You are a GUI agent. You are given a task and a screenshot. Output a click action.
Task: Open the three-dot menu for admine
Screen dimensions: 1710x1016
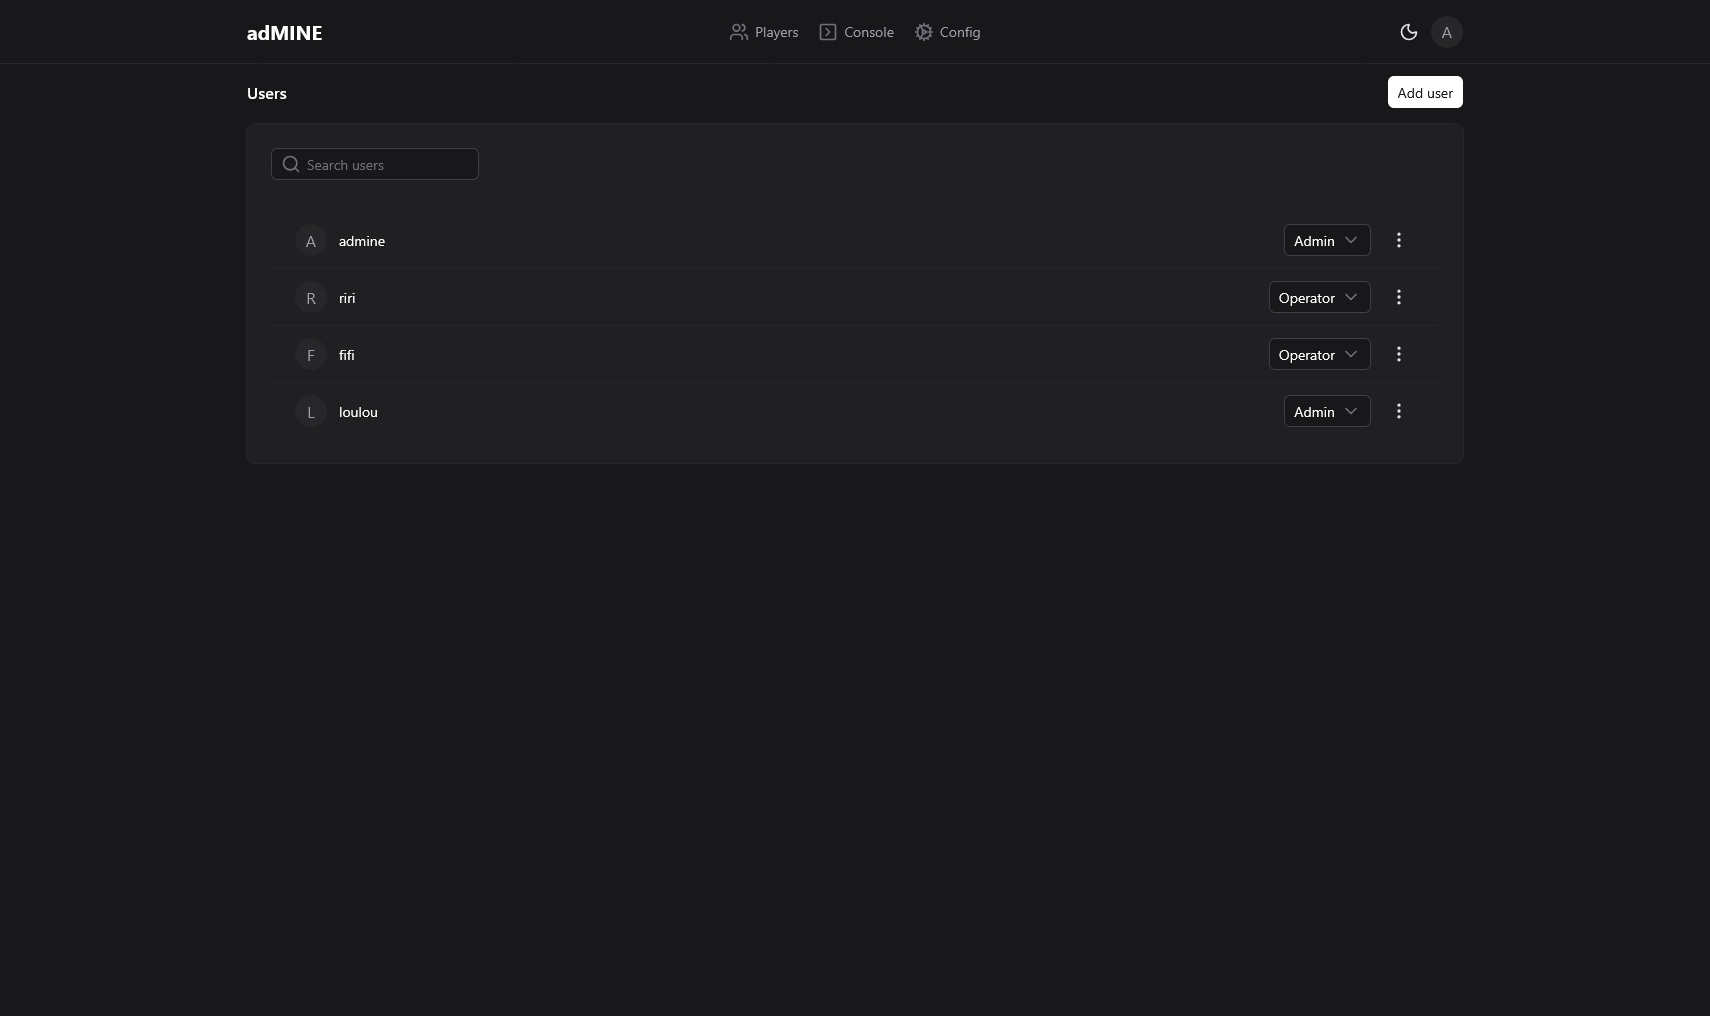pyautogui.click(x=1398, y=240)
